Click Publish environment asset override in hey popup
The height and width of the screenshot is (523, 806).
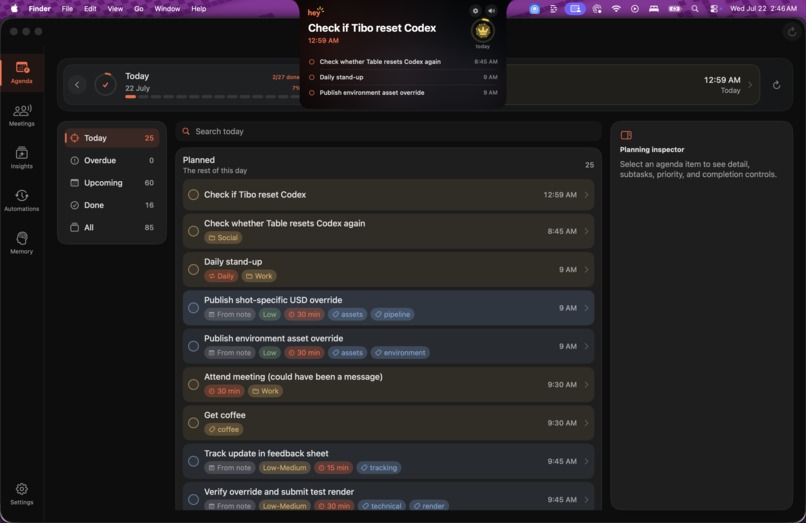(404, 93)
